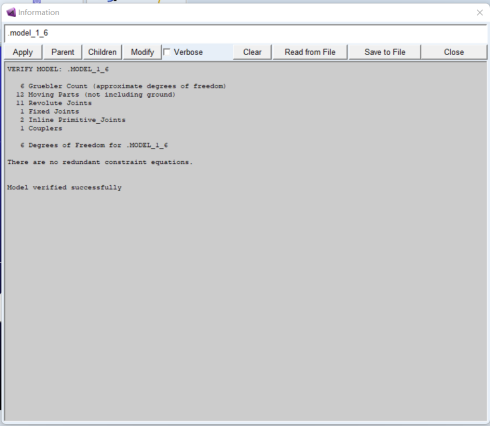
Task: Close window using title bar X
Action: click(480, 13)
